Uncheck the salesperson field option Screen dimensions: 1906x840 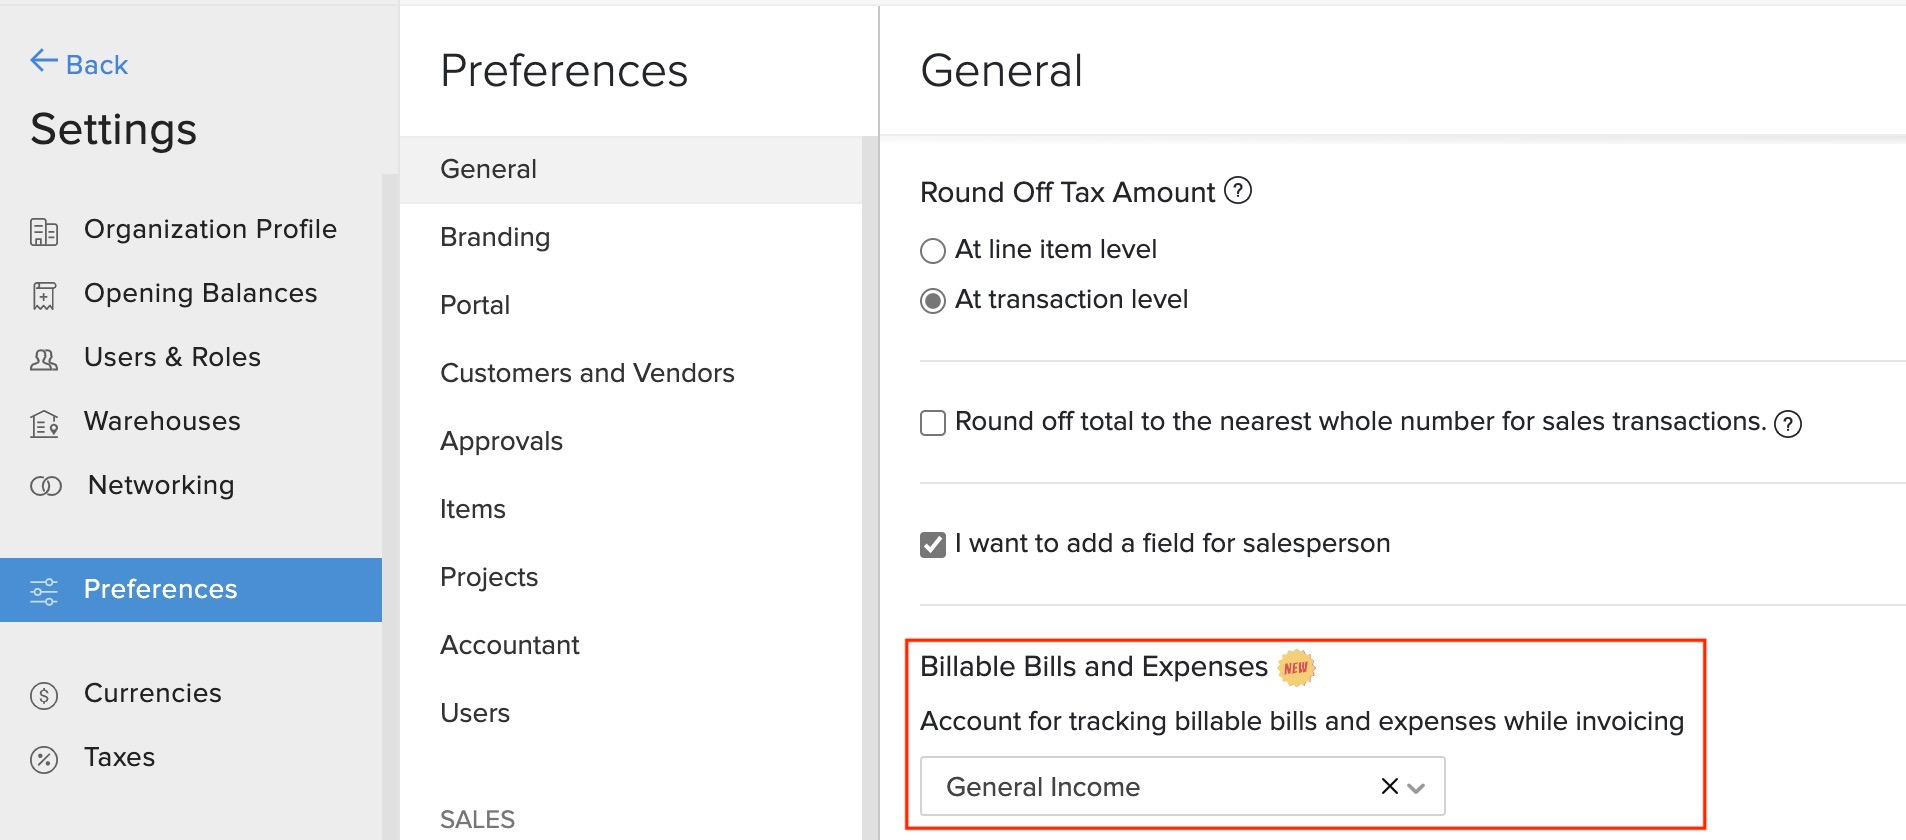tap(931, 544)
